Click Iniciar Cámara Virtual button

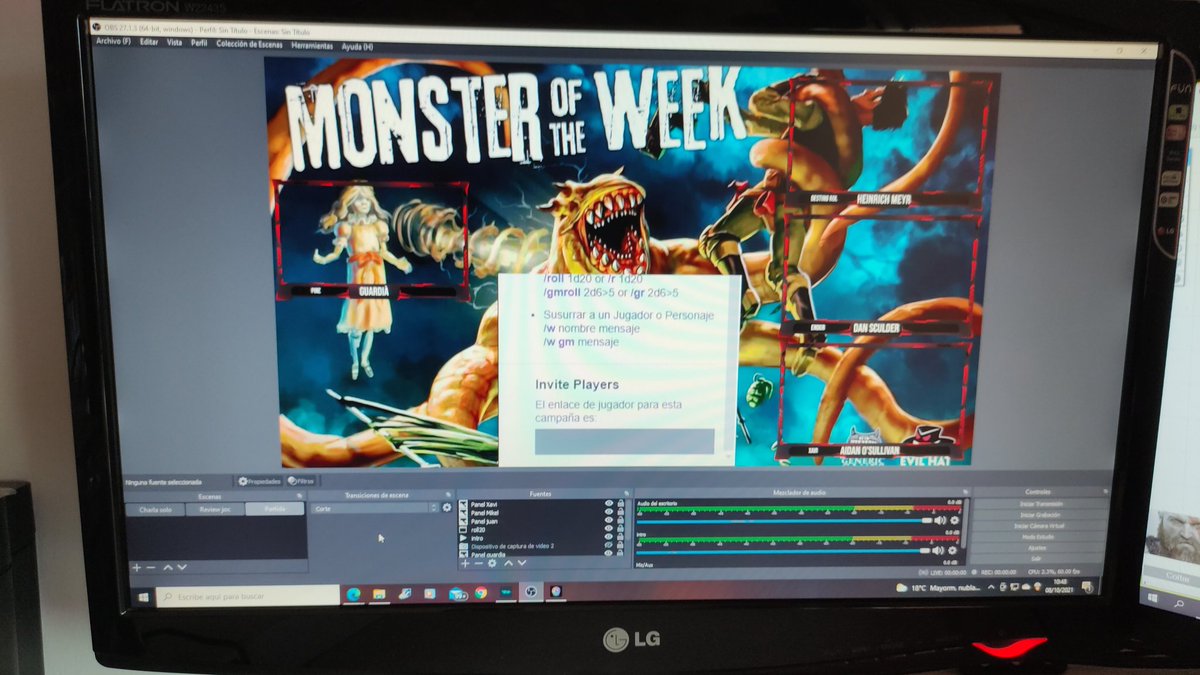1039,526
